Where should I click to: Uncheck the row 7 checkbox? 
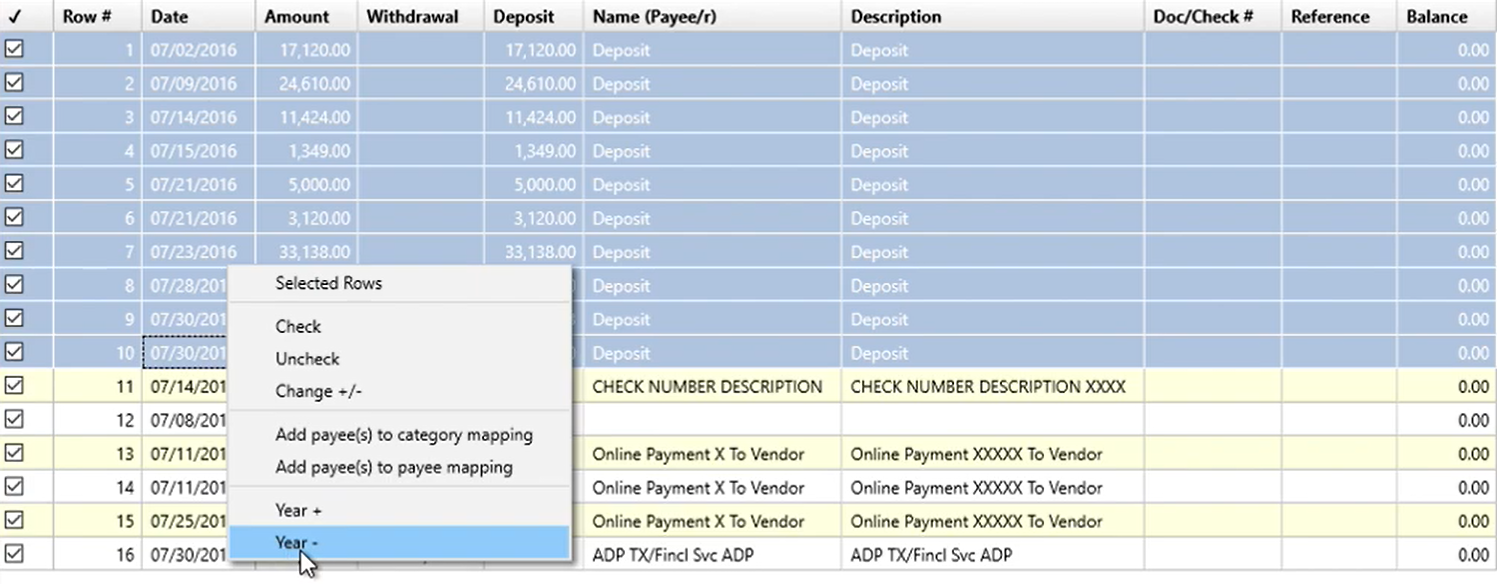[14, 251]
